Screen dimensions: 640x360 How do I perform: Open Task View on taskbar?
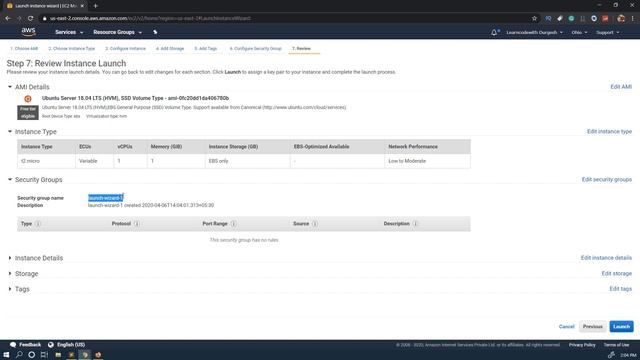pyautogui.click(x=44, y=355)
